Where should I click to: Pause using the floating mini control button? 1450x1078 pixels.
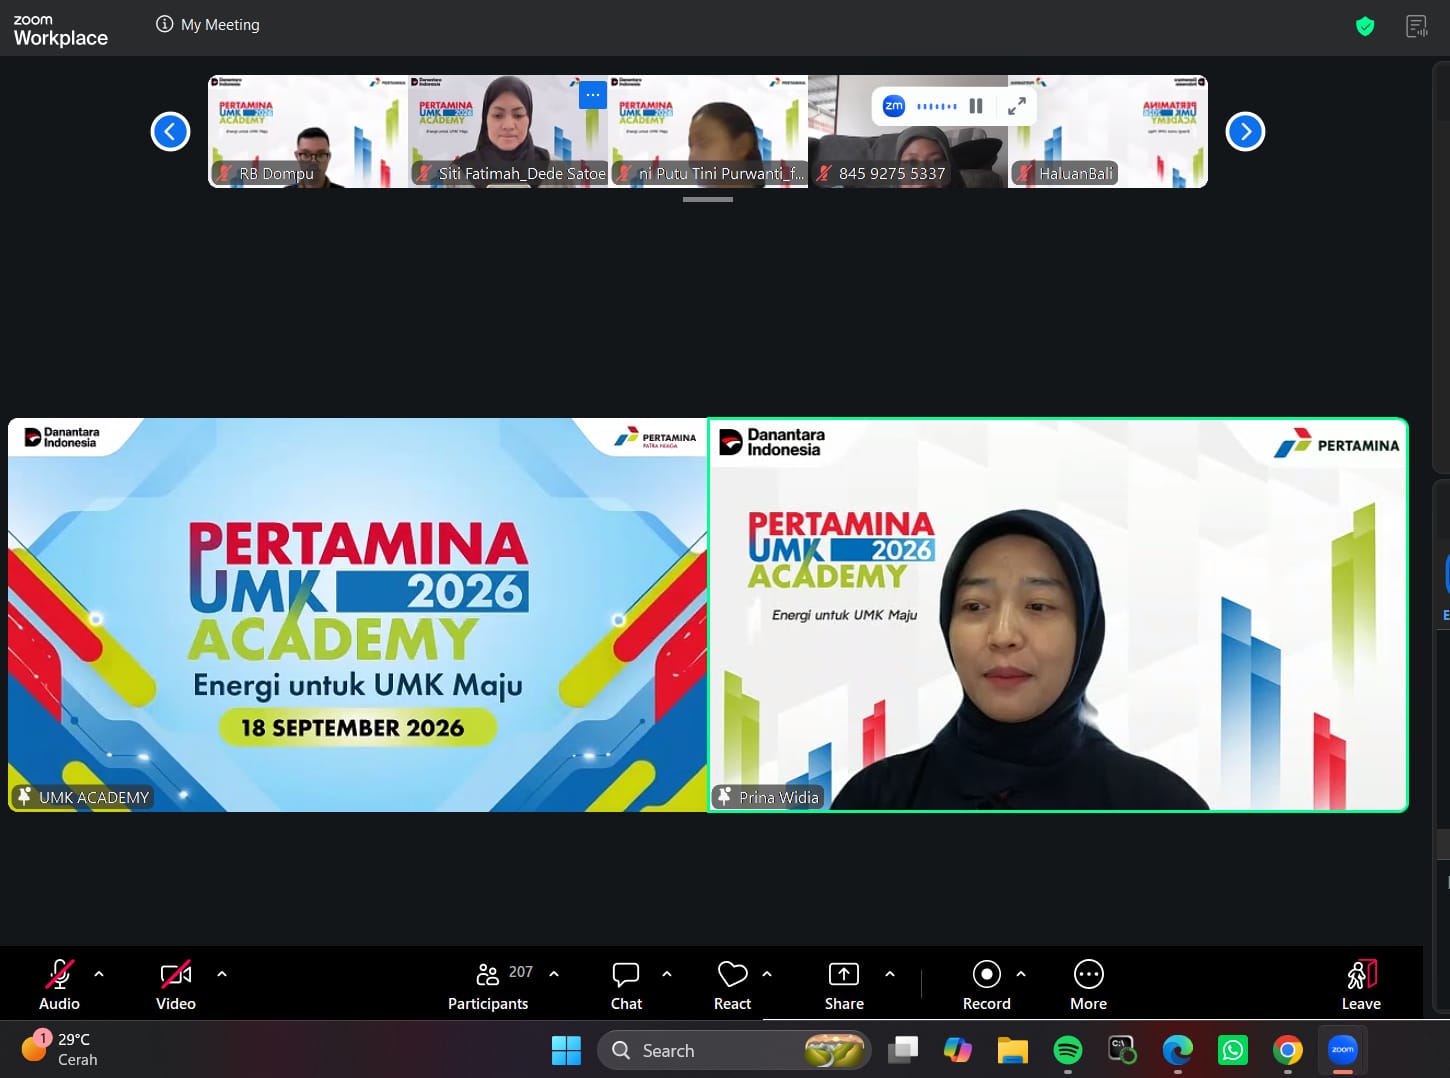(x=976, y=106)
